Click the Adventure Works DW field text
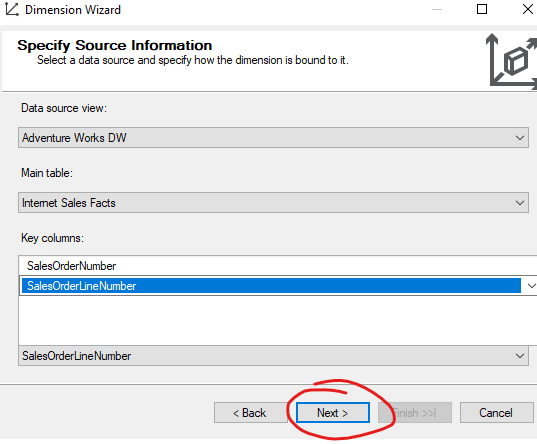This screenshot has width=537, height=444. click(74, 138)
